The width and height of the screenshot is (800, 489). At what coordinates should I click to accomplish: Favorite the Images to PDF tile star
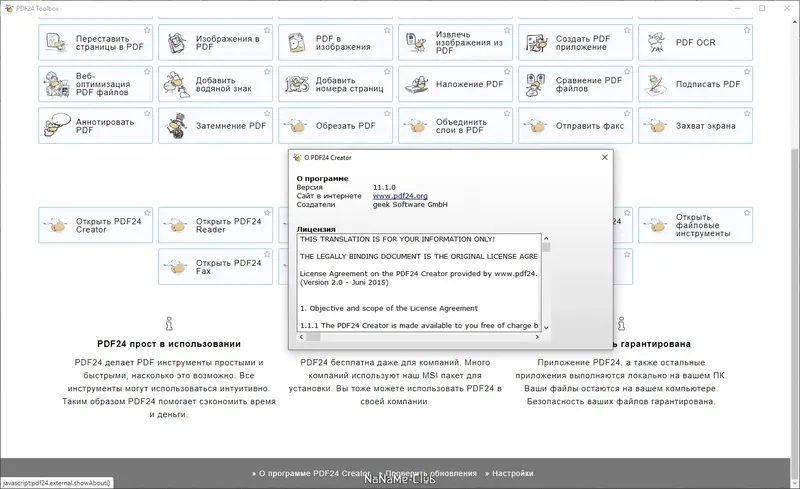click(x=267, y=30)
